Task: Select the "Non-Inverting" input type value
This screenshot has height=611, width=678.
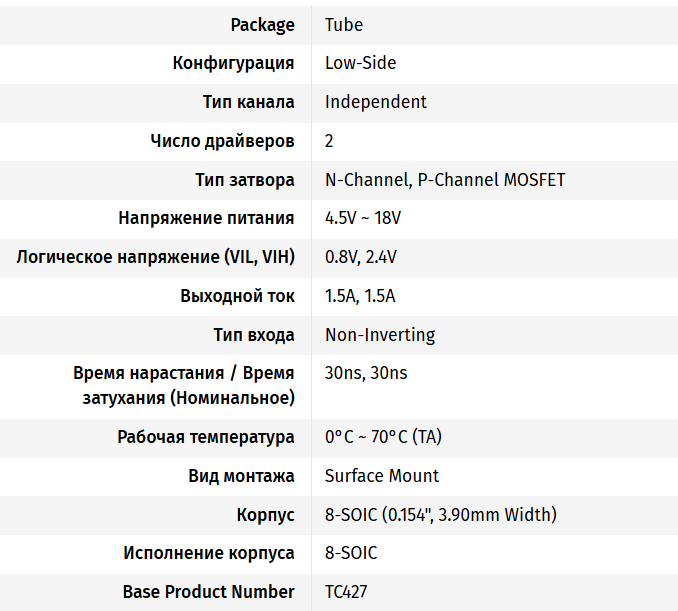Action: point(380,335)
